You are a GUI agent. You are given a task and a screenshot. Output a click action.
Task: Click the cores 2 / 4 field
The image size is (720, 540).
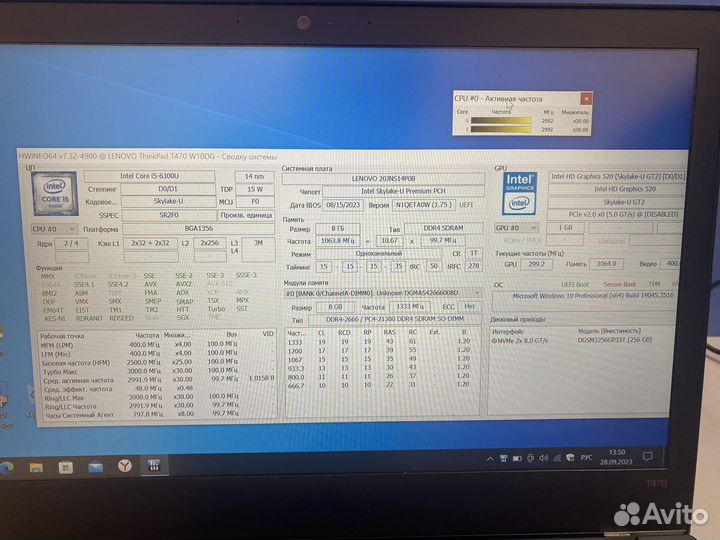pos(71,243)
